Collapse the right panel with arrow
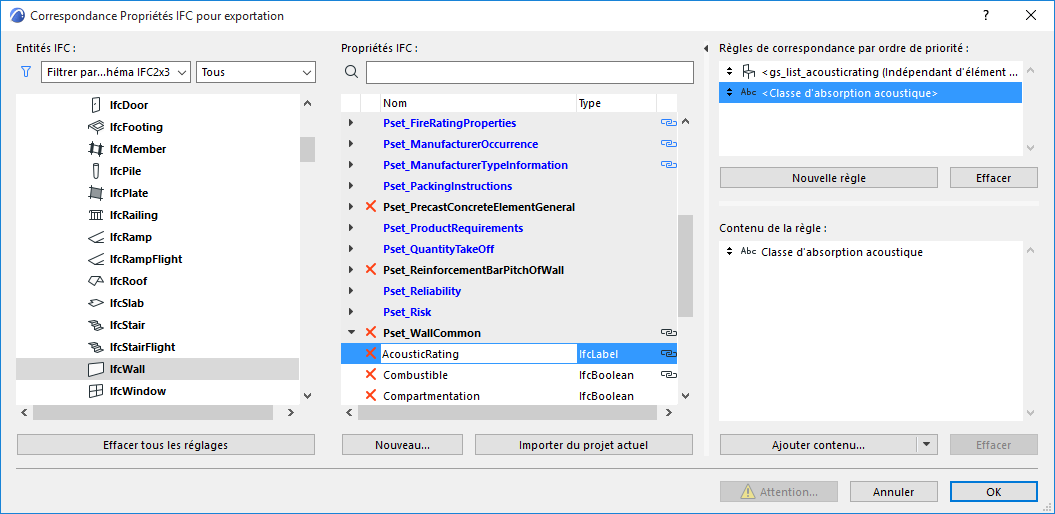The width and height of the screenshot is (1055, 514). coord(706,48)
